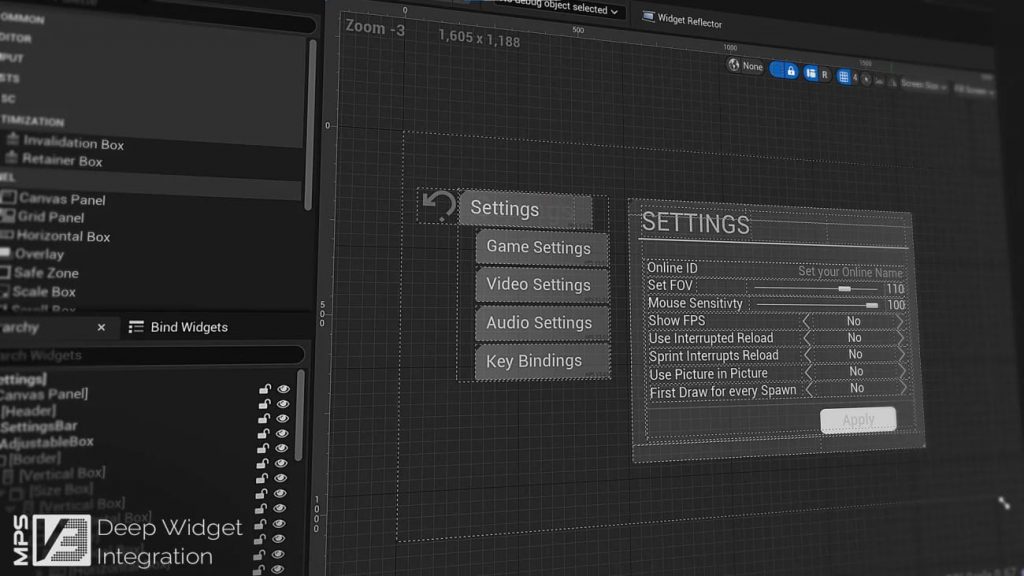Select Grid Panel in the palette
1024x576 pixels.
(x=43, y=217)
